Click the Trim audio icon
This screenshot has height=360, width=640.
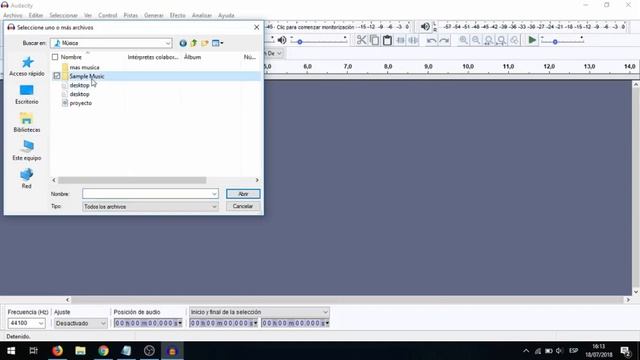click(x=400, y=40)
